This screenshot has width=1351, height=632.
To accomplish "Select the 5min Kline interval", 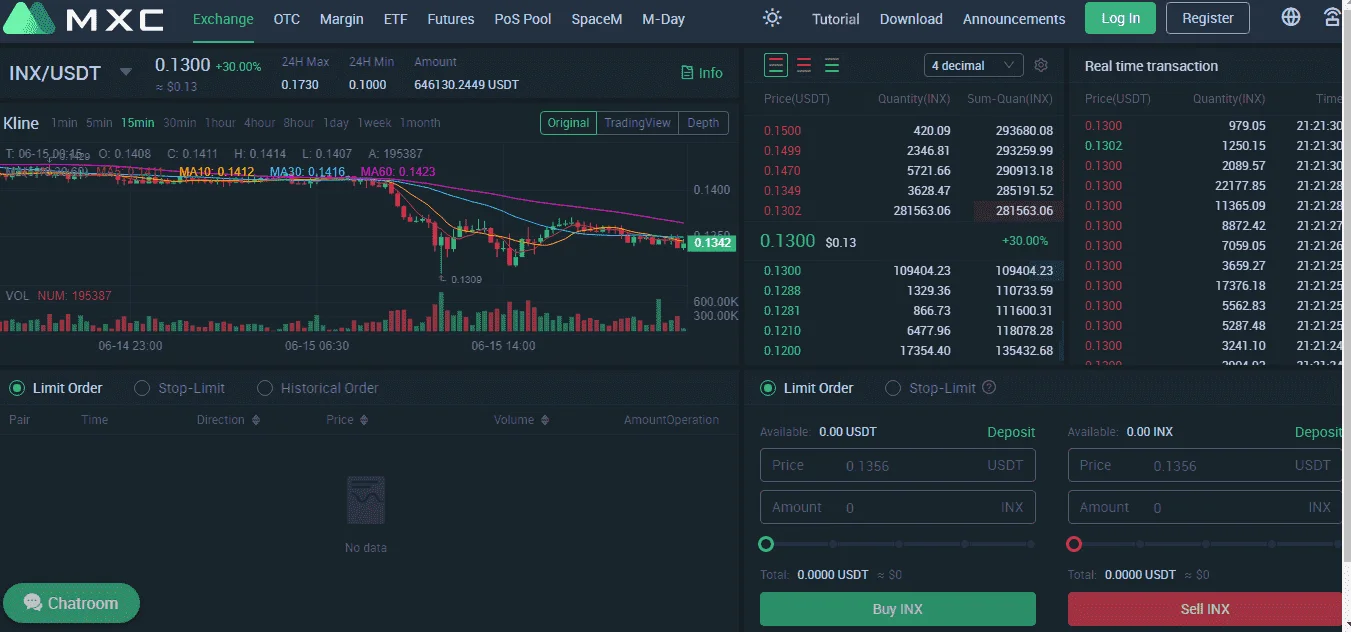I will [99, 123].
